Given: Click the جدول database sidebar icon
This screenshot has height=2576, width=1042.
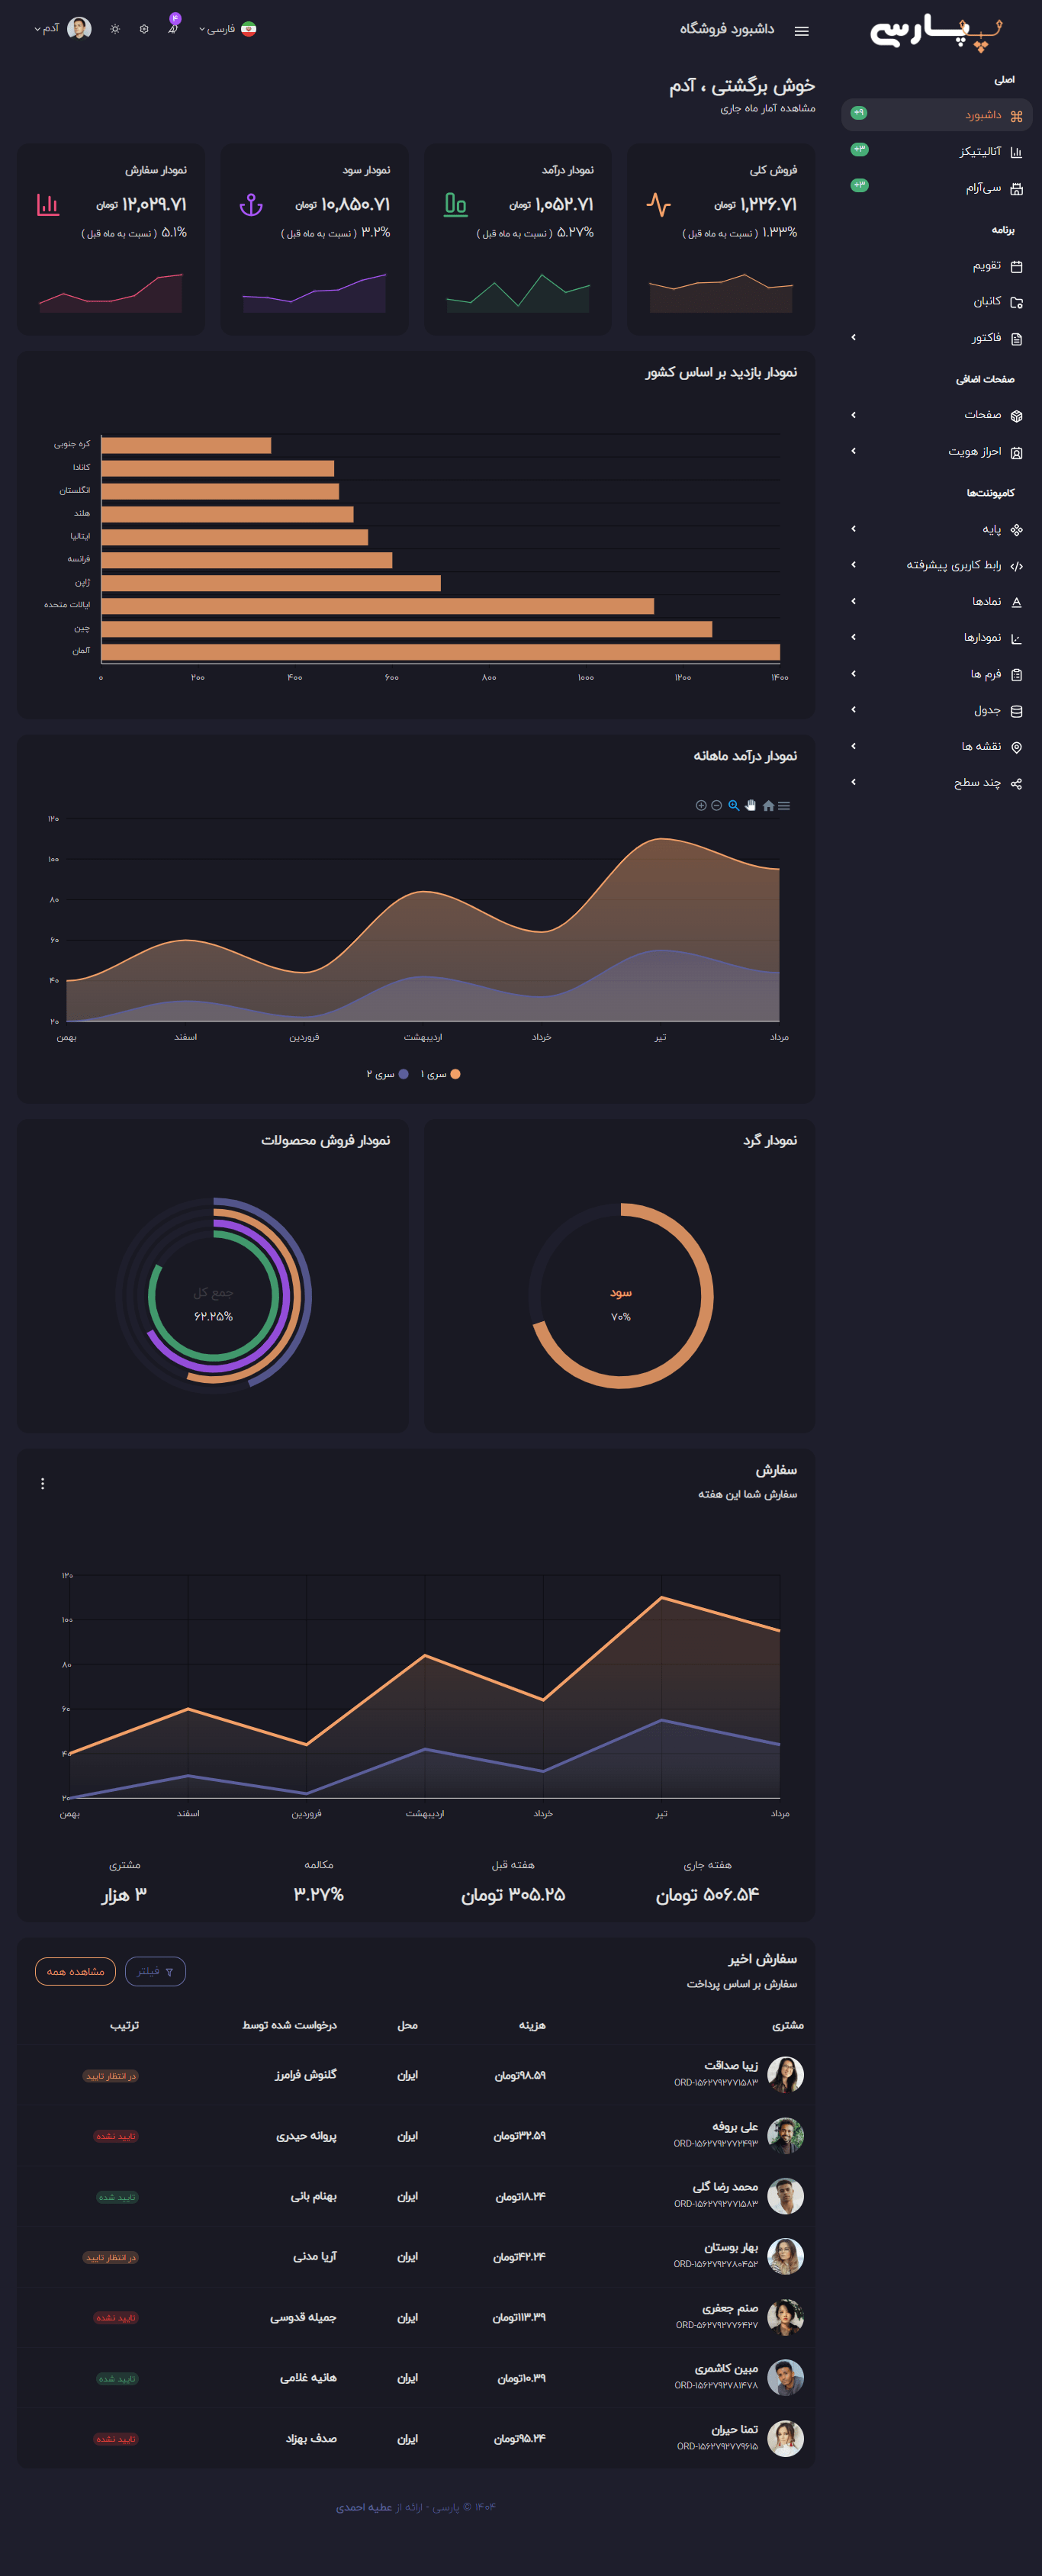Looking at the screenshot, I should (x=1016, y=711).
